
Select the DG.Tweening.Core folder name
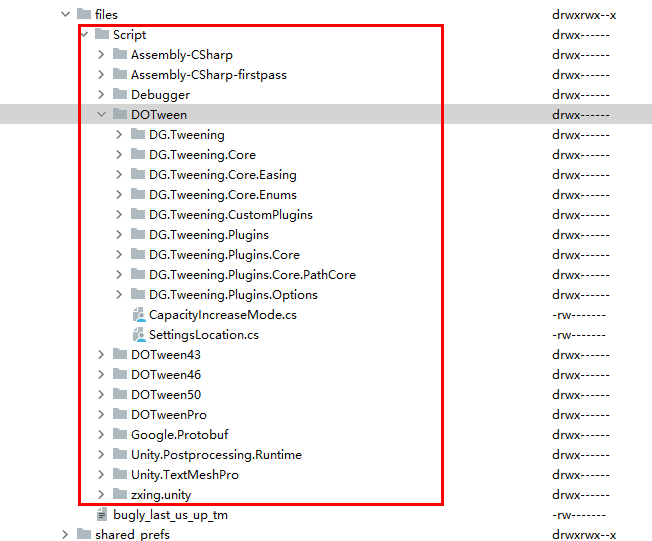(202, 155)
